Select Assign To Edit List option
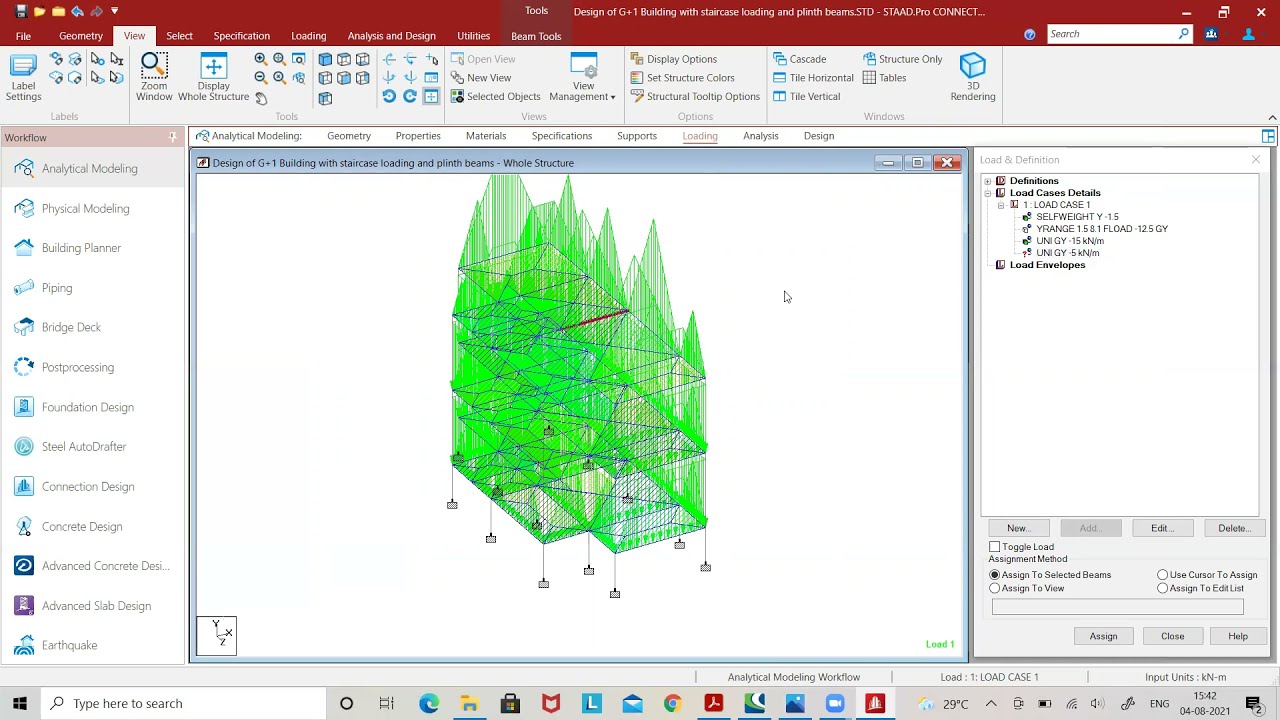This screenshot has height=720, width=1280. click(1163, 588)
